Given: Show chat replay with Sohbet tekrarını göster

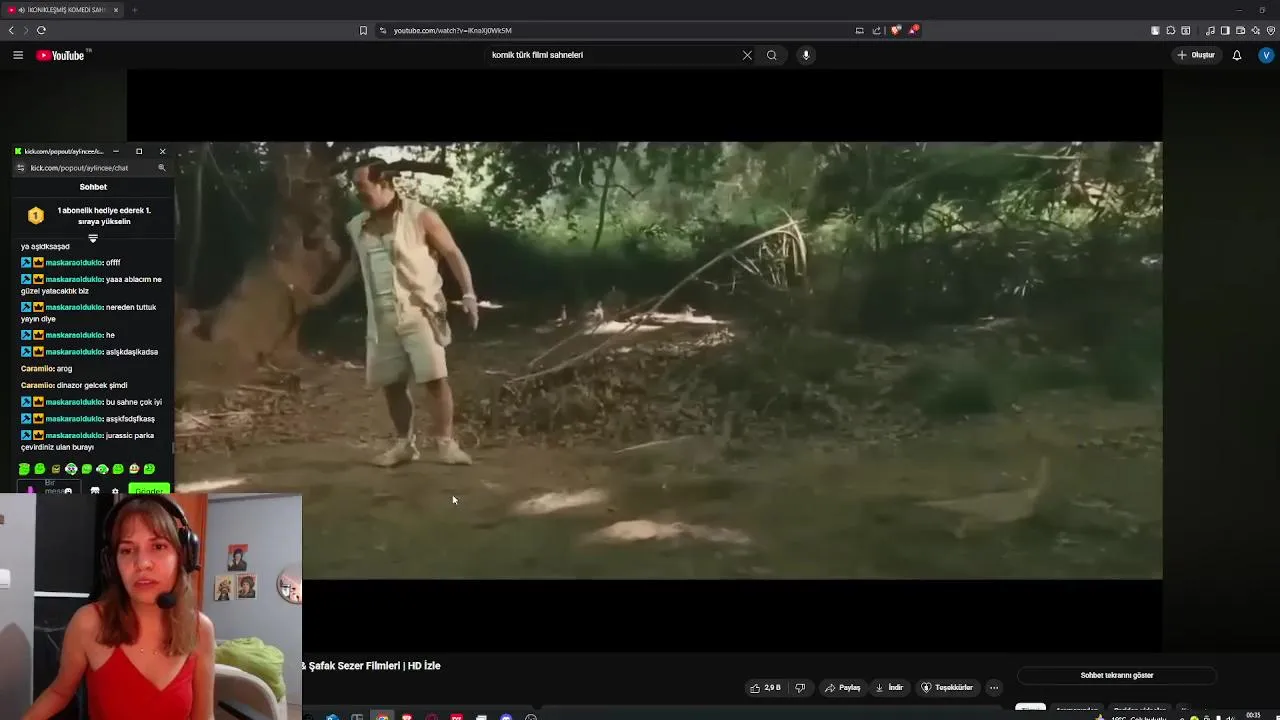Looking at the screenshot, I should pyautogui.click(x=1117, y=675).
